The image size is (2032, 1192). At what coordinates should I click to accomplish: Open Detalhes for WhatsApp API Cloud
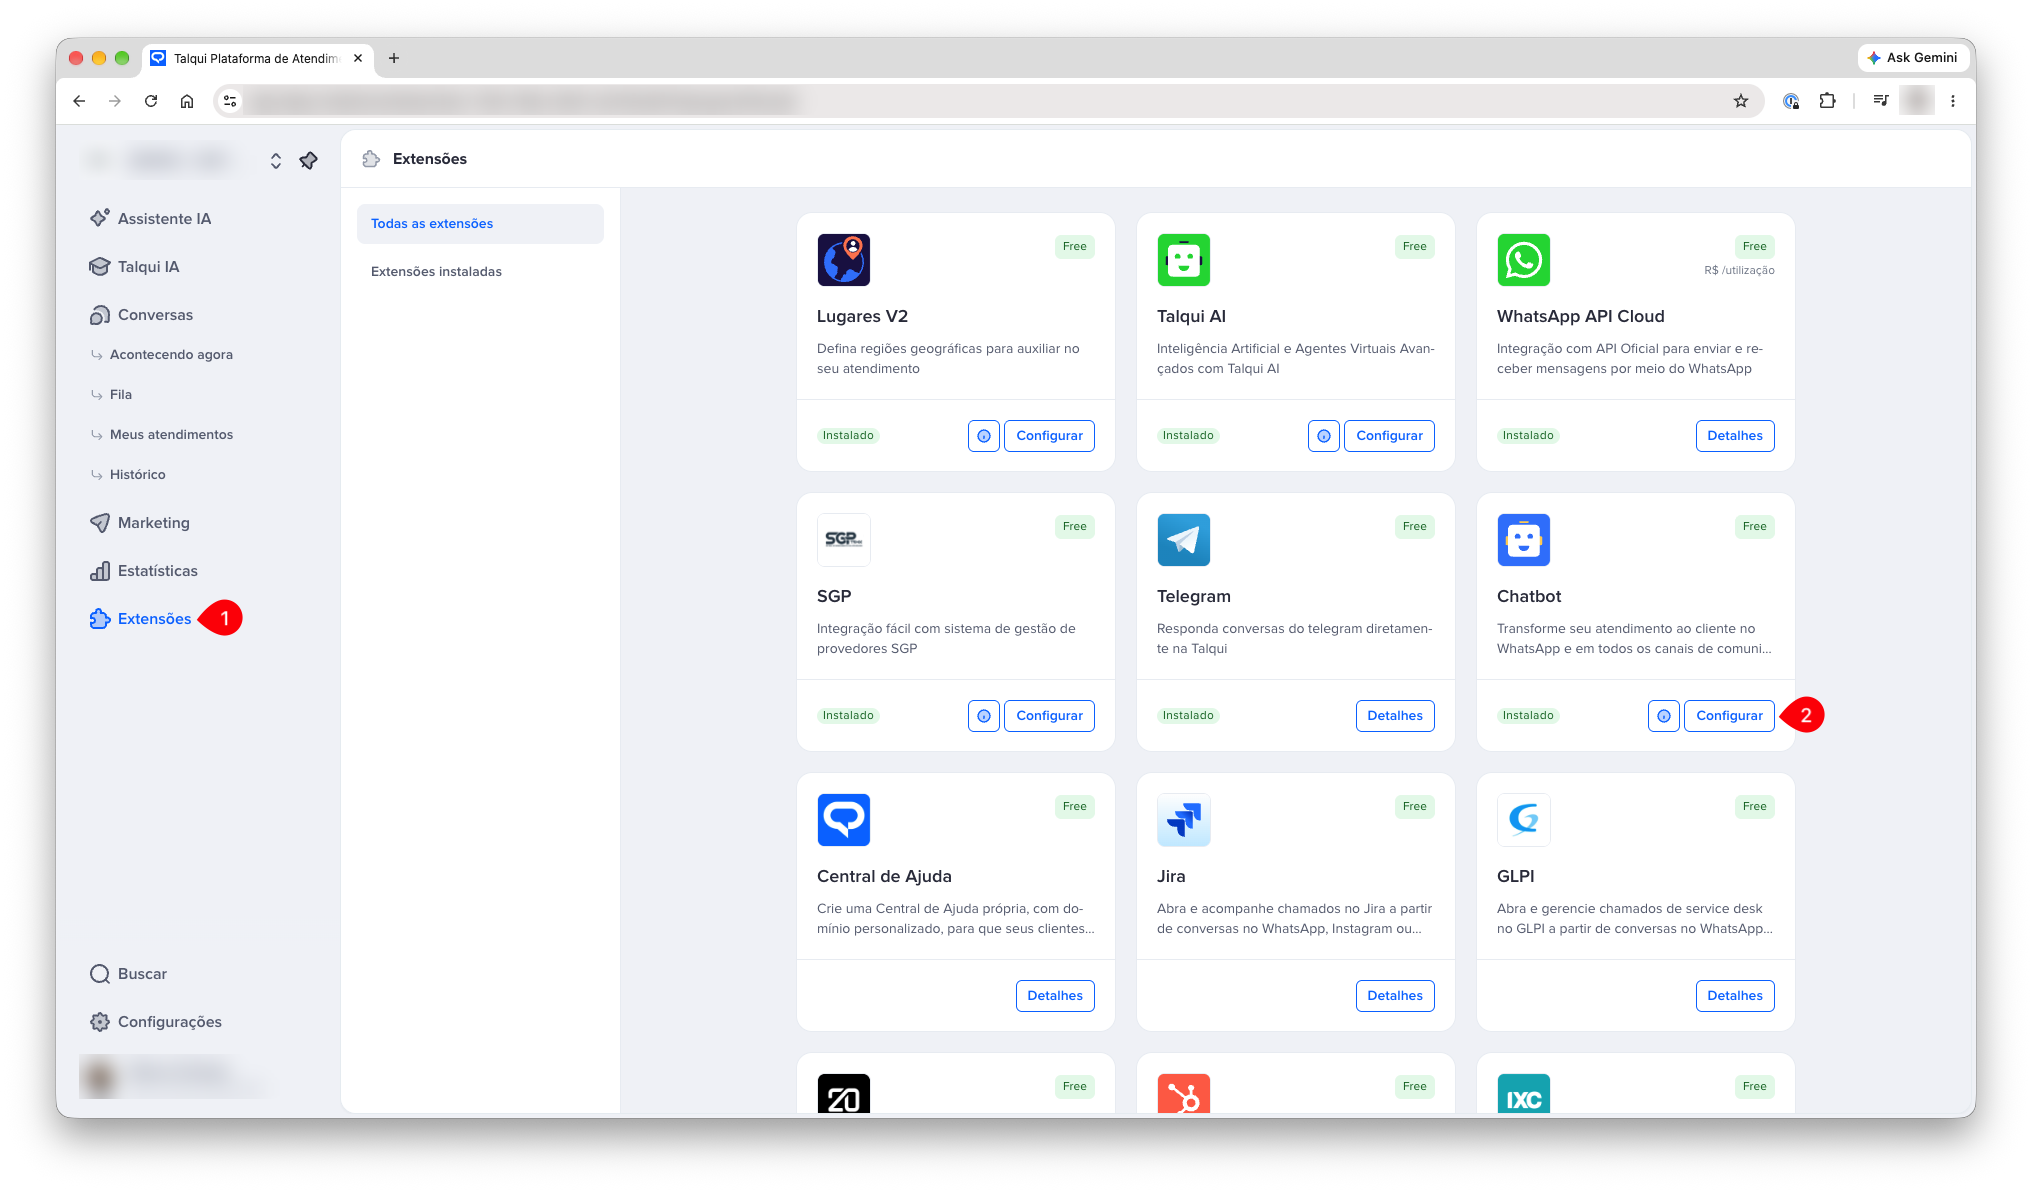(1735, 435)
